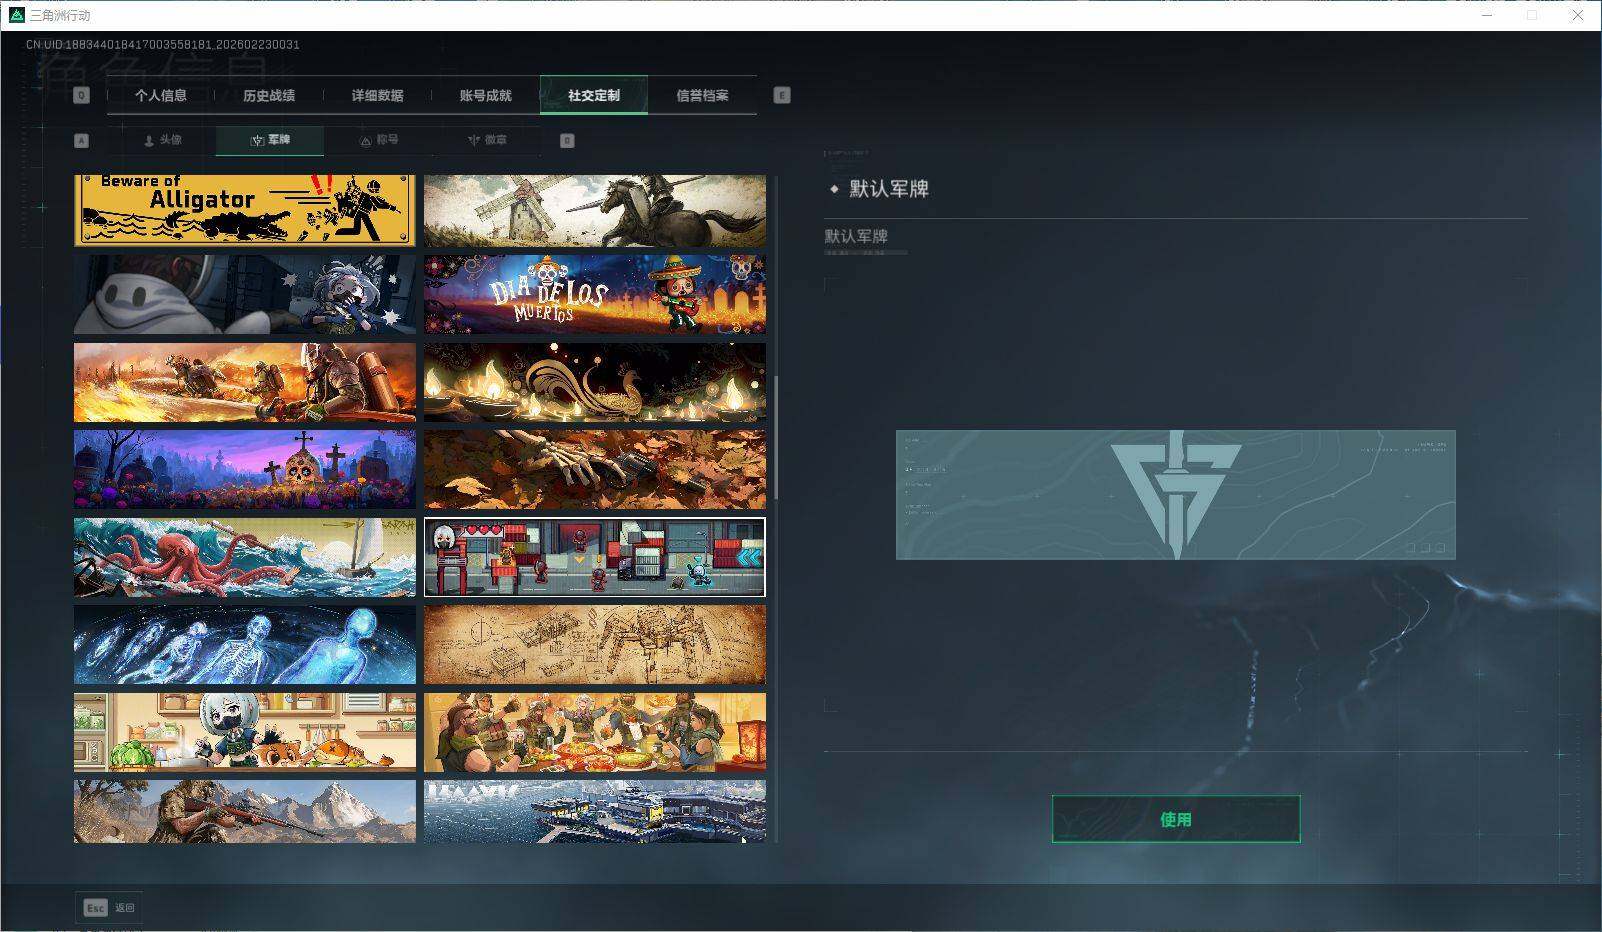Select the pixel-art game level dog tag
Viewport: 1602px width, 932px height.
pyautogui.click(x=595, y=557)
